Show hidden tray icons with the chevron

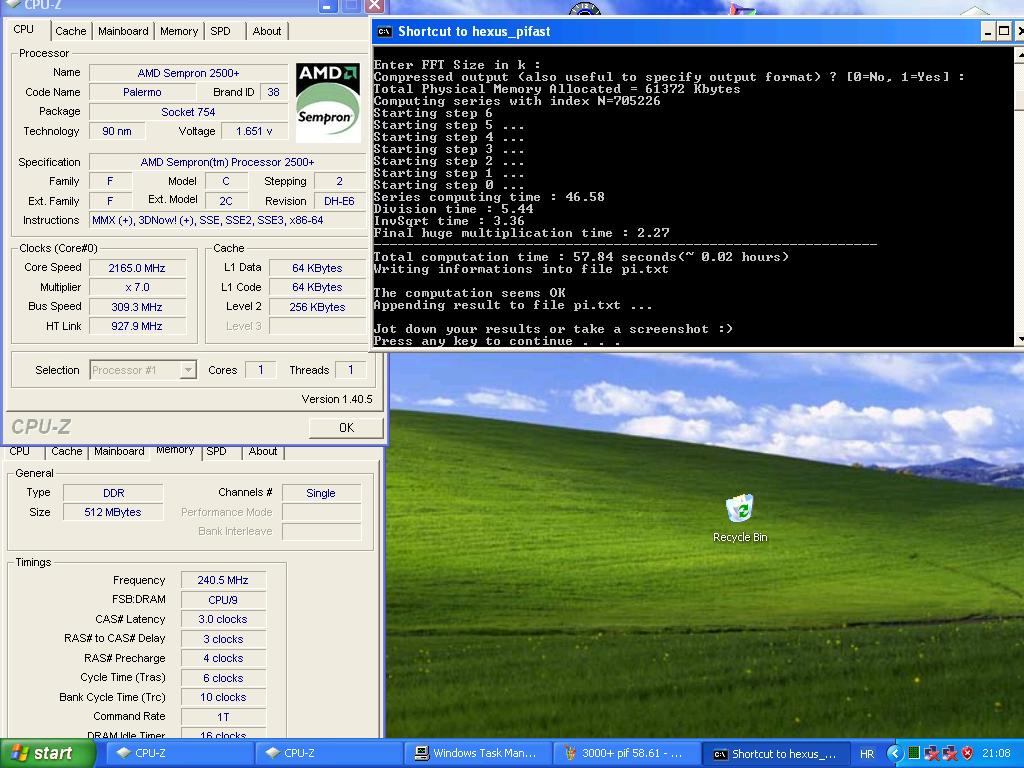[x=895, y=754]
